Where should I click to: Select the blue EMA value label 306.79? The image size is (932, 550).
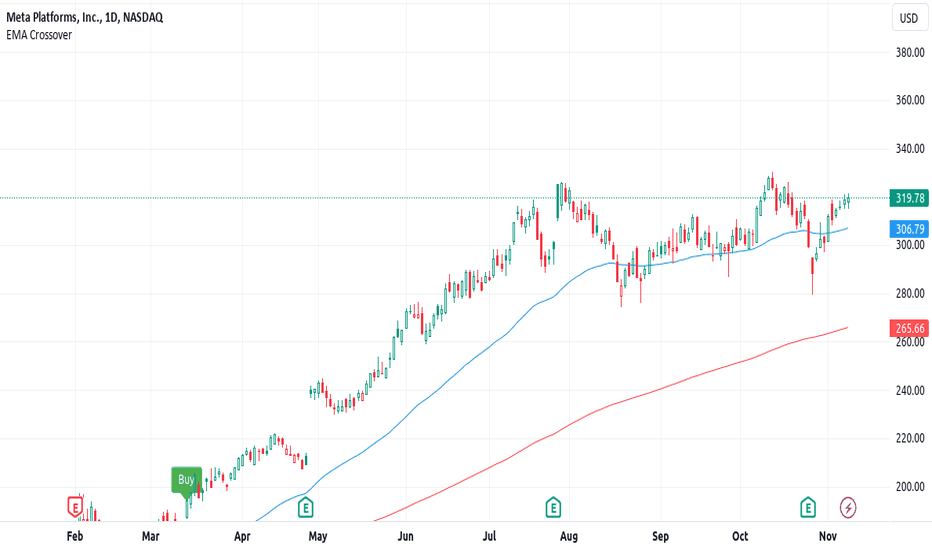[x=909, y=229]
